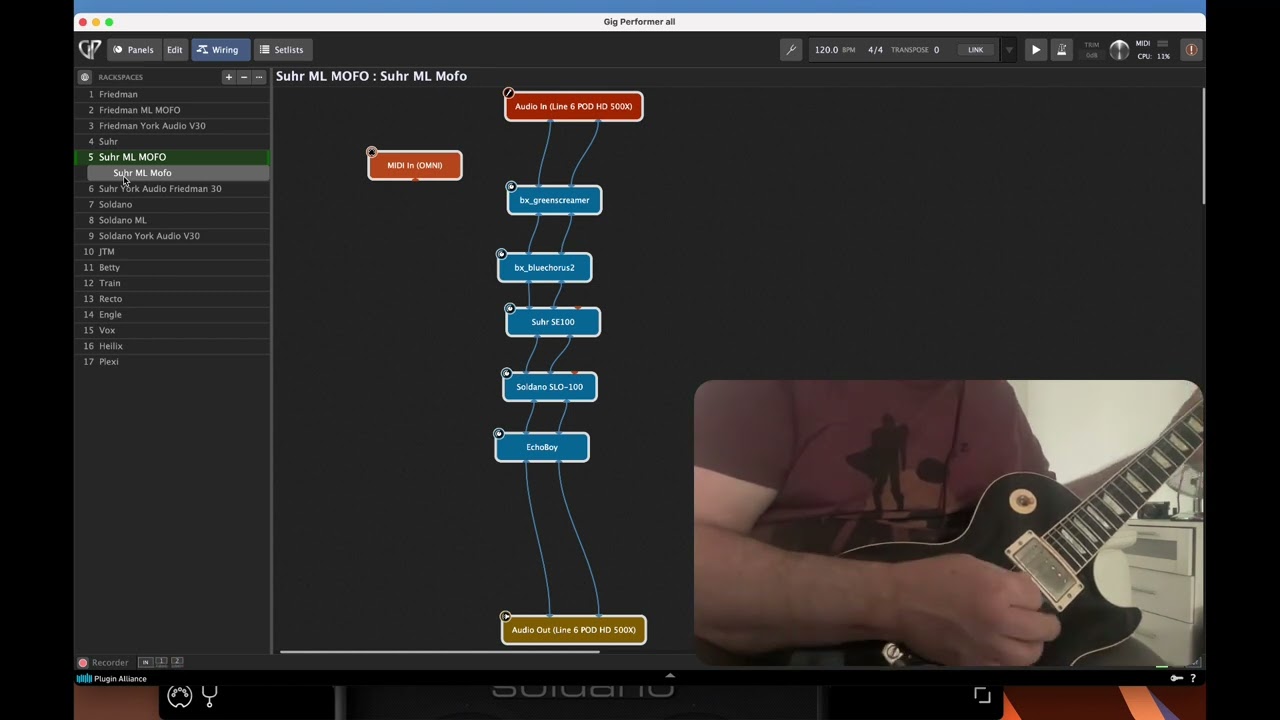This screenshot has width=1280, height=720.
Task: Adjust the trim gain knob
Action: pyautogui.click(x=1119, y=50)
